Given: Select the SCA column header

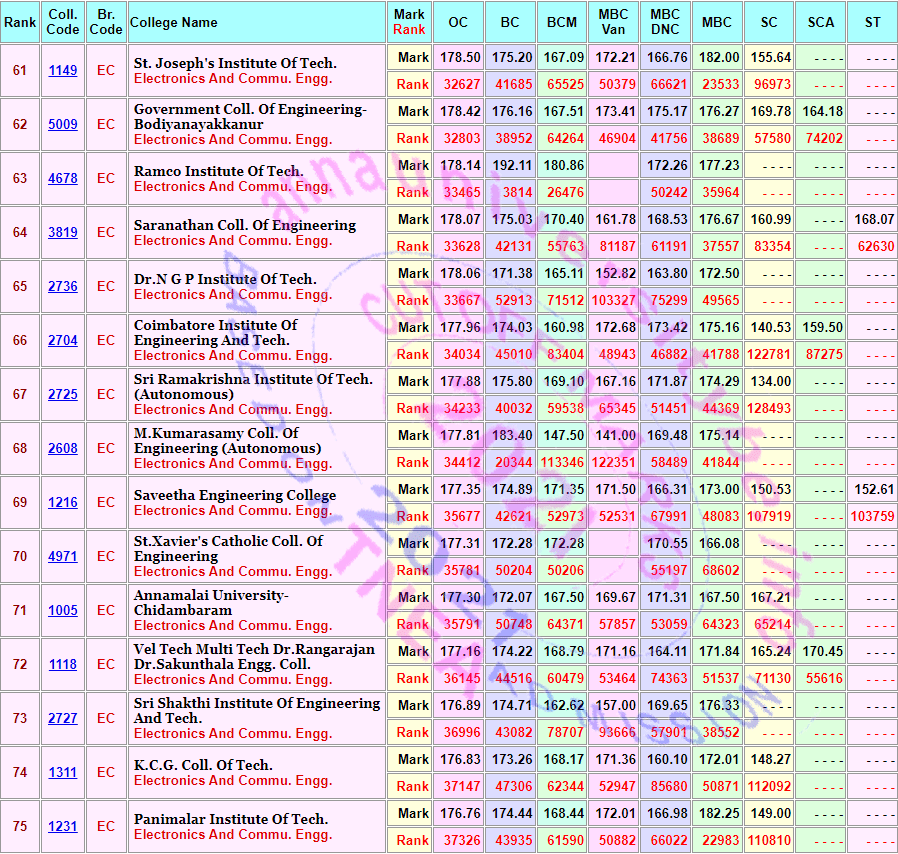Looking at the screenshot, I should [x=820, y=22].
